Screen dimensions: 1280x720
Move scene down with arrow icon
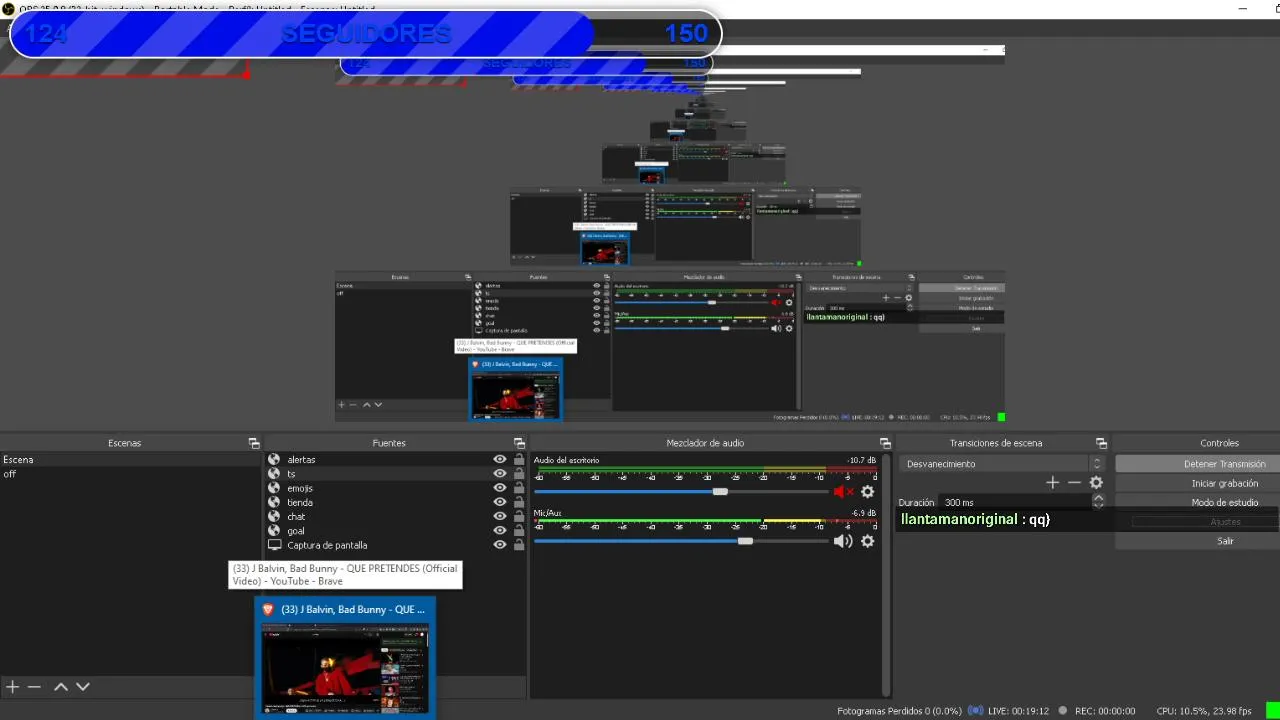tap(83, 687)
